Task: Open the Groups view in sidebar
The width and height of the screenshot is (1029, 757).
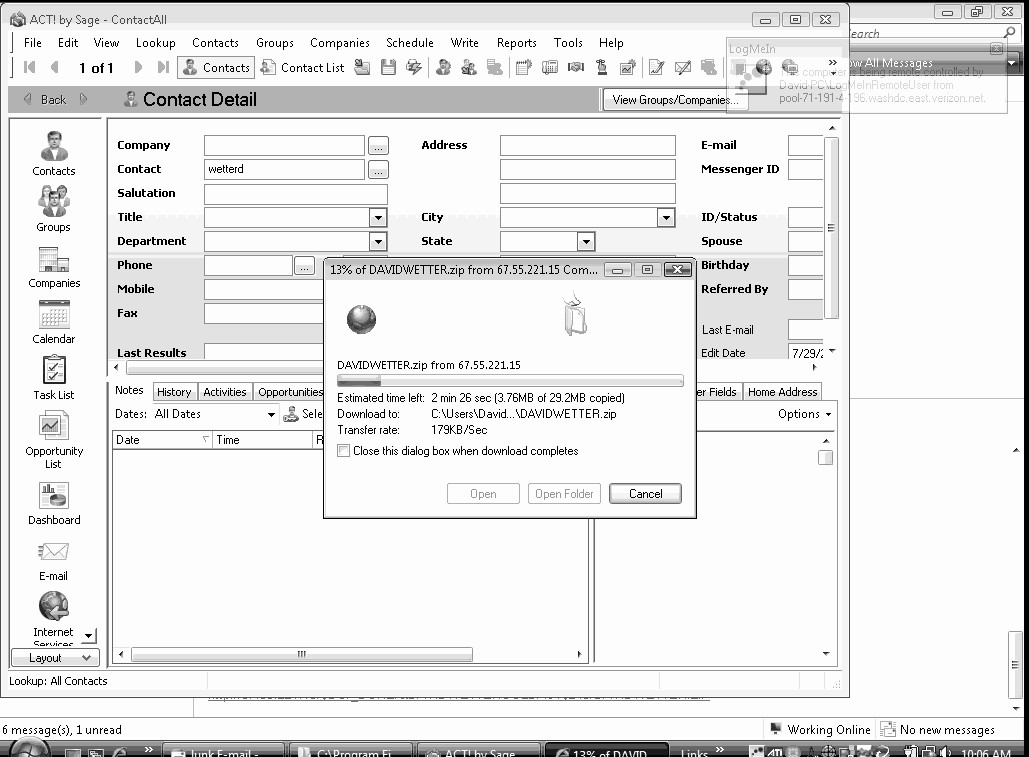Action: click(54, 209)
